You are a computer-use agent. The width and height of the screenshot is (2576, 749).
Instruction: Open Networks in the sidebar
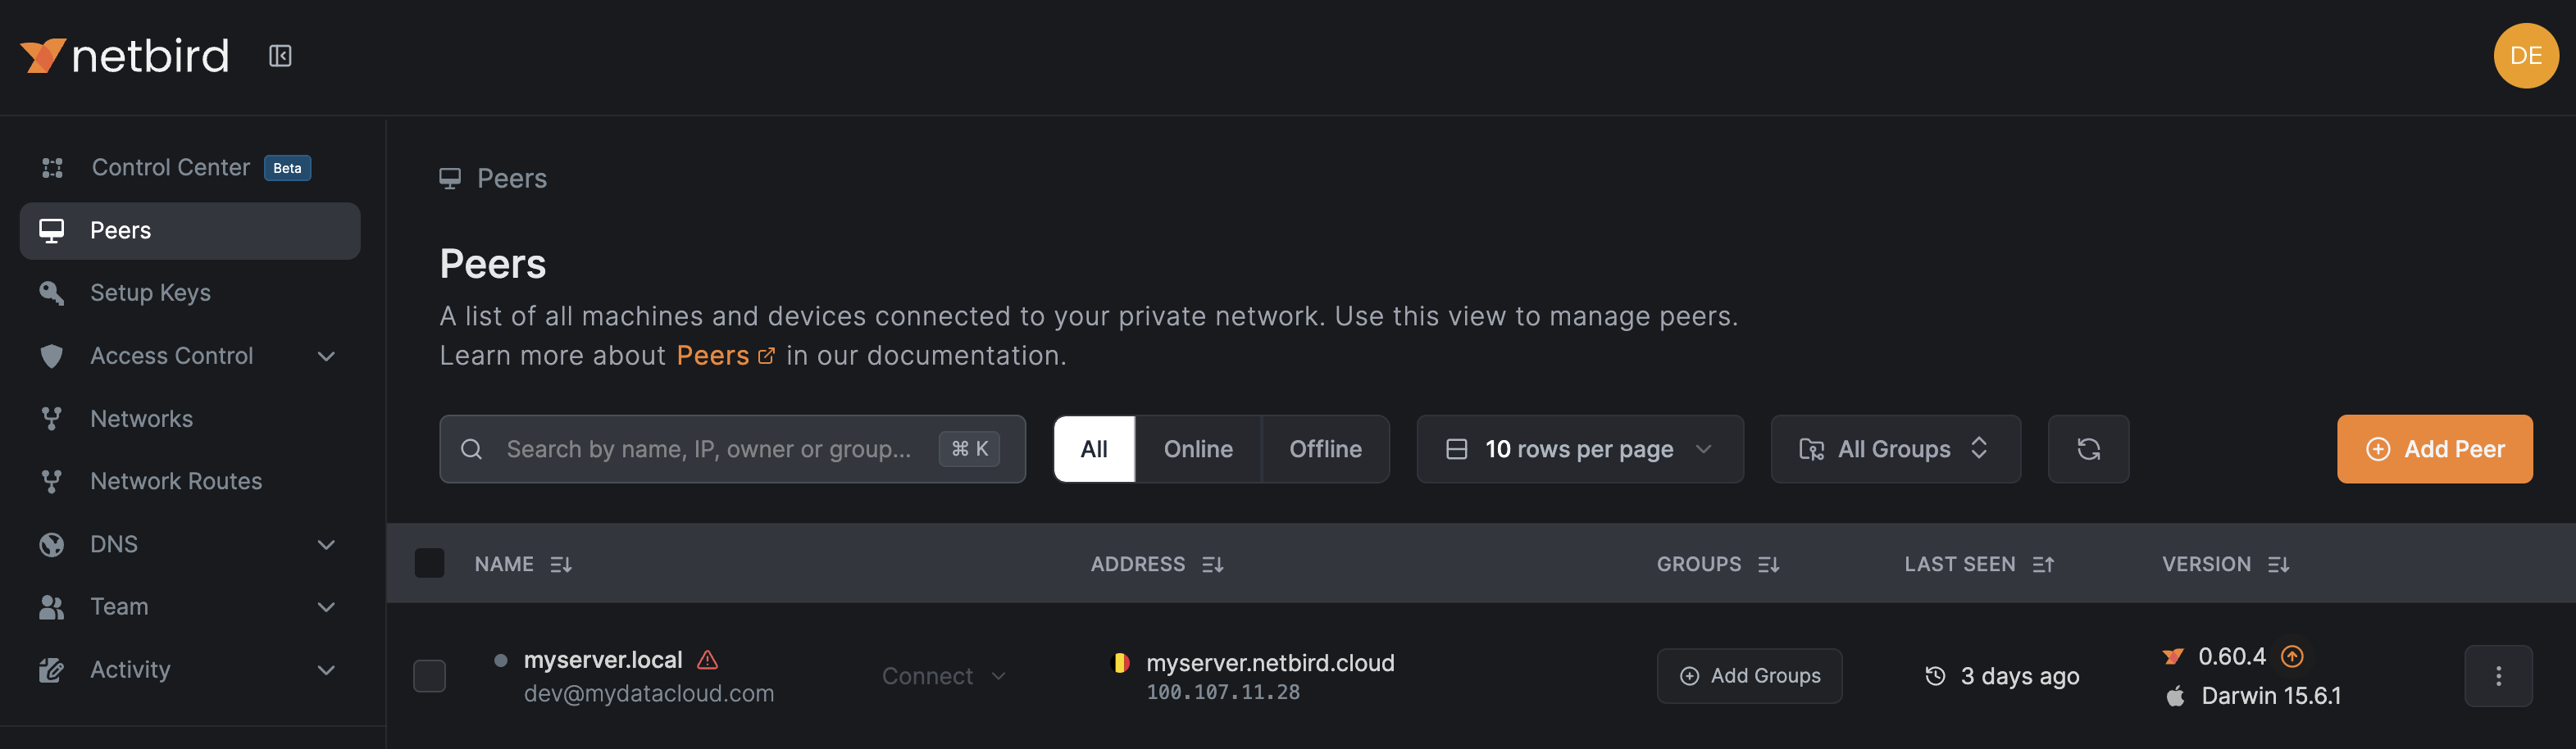point(190,419)
